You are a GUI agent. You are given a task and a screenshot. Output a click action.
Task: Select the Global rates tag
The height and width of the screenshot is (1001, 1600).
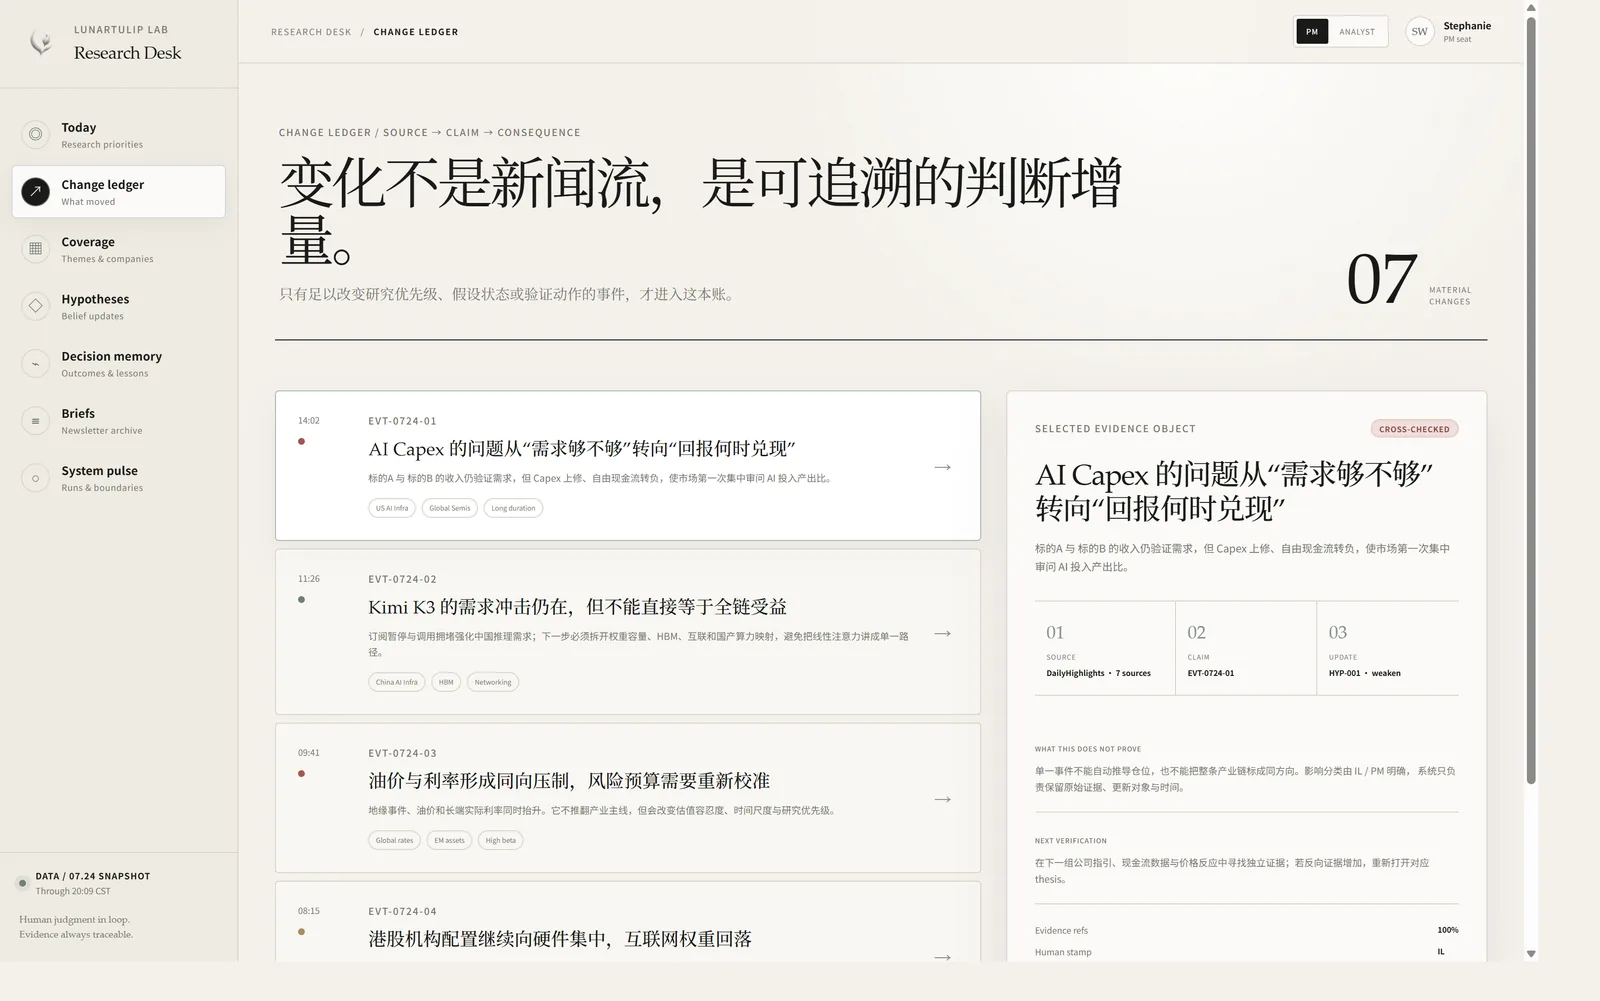(394, 840)
